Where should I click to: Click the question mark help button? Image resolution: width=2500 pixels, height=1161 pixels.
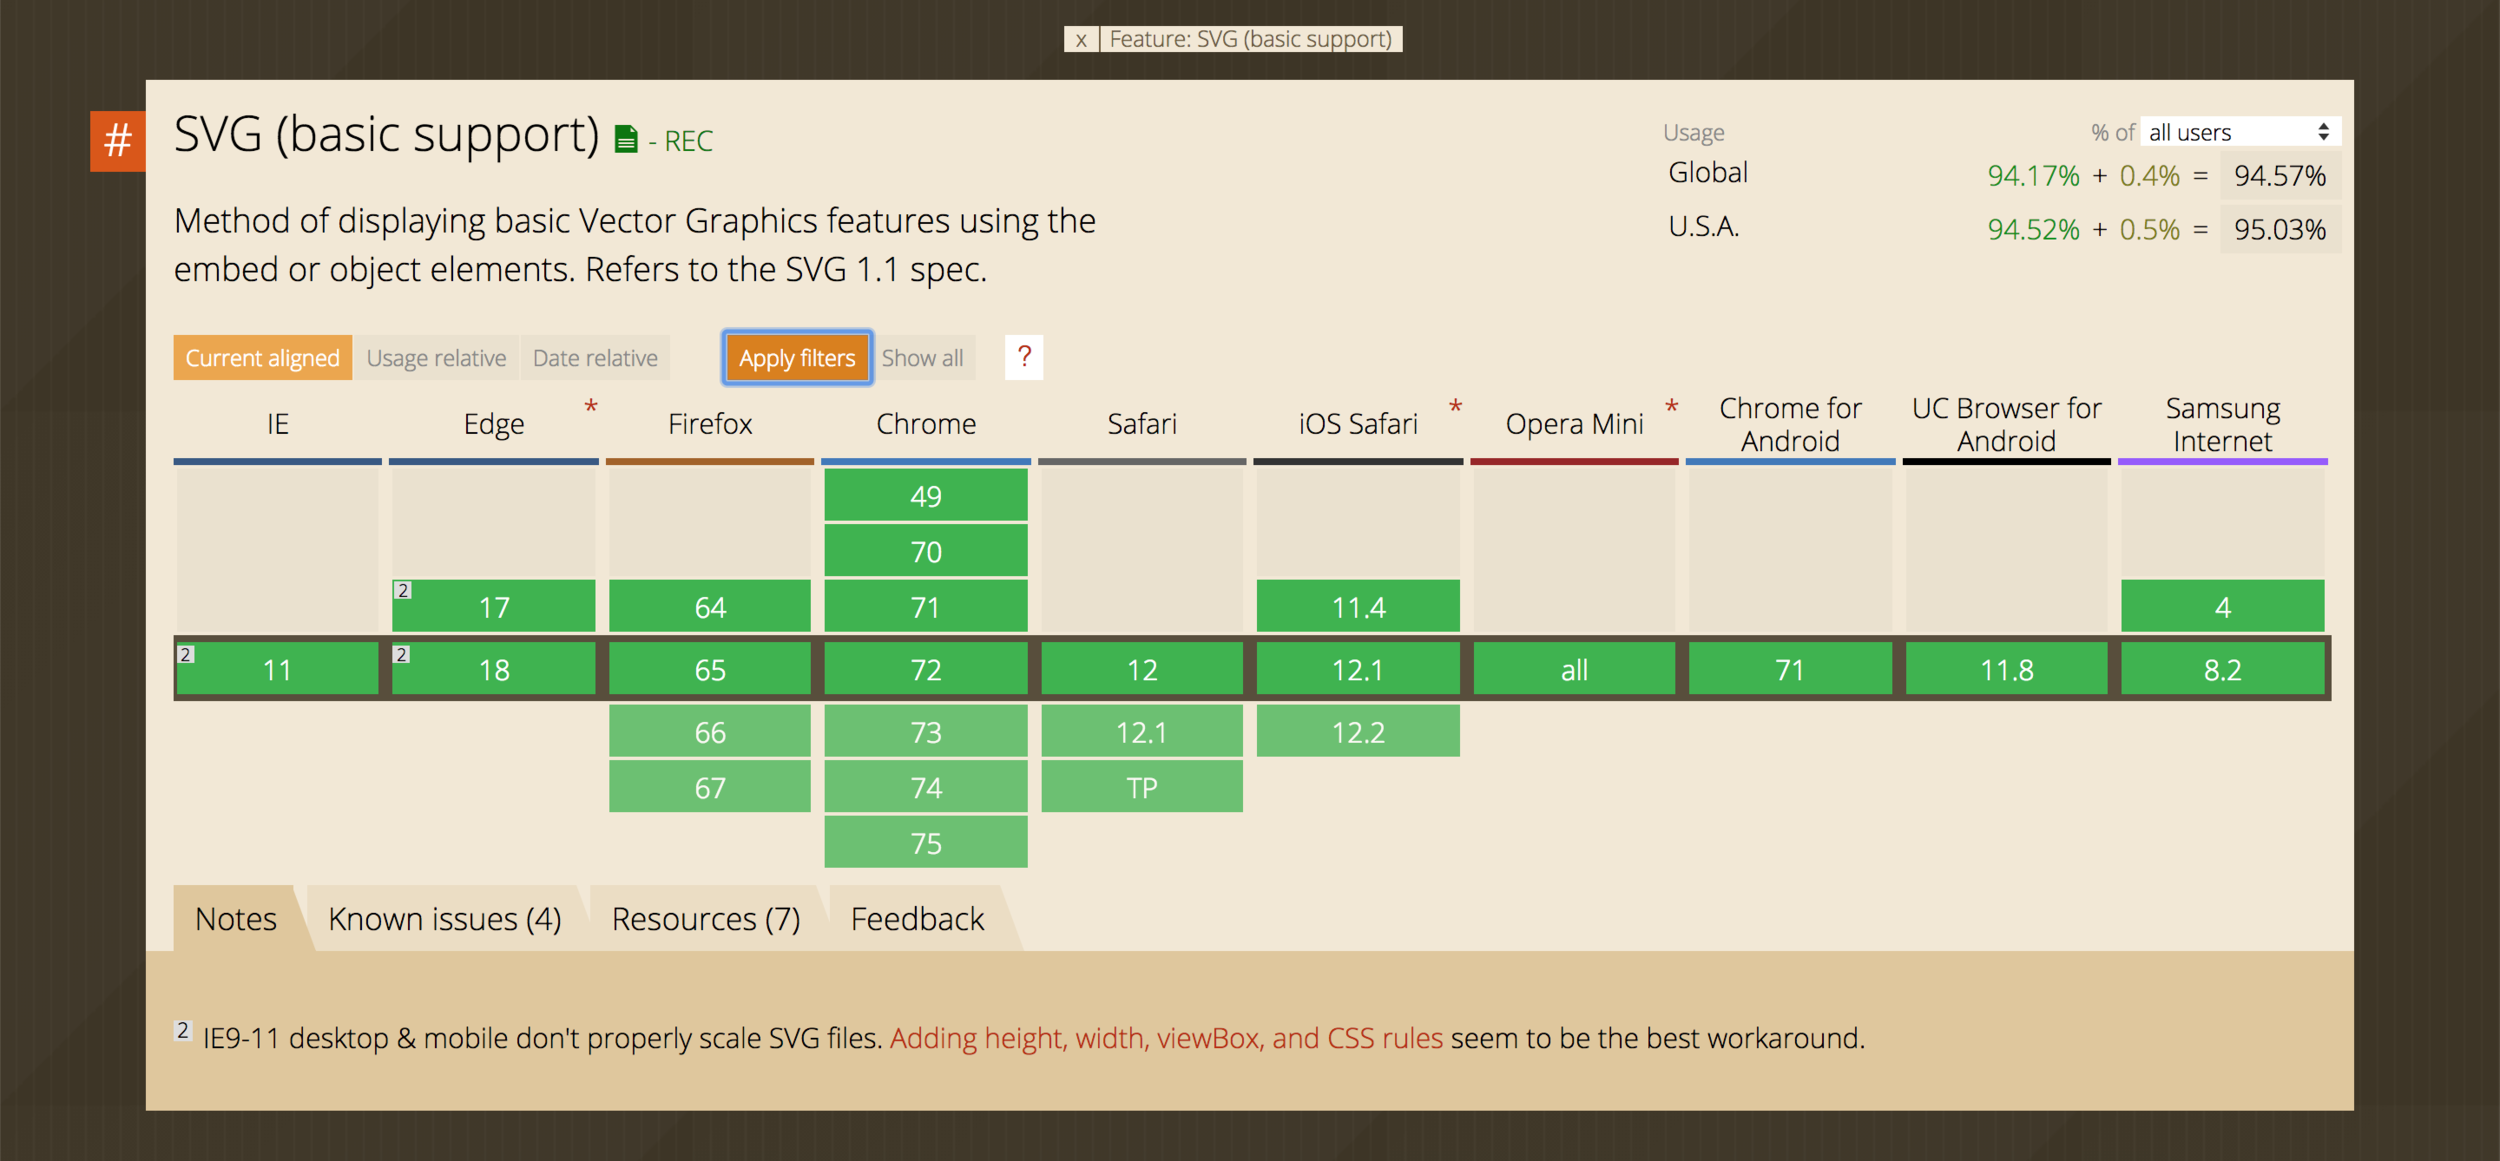point(1023,357)
